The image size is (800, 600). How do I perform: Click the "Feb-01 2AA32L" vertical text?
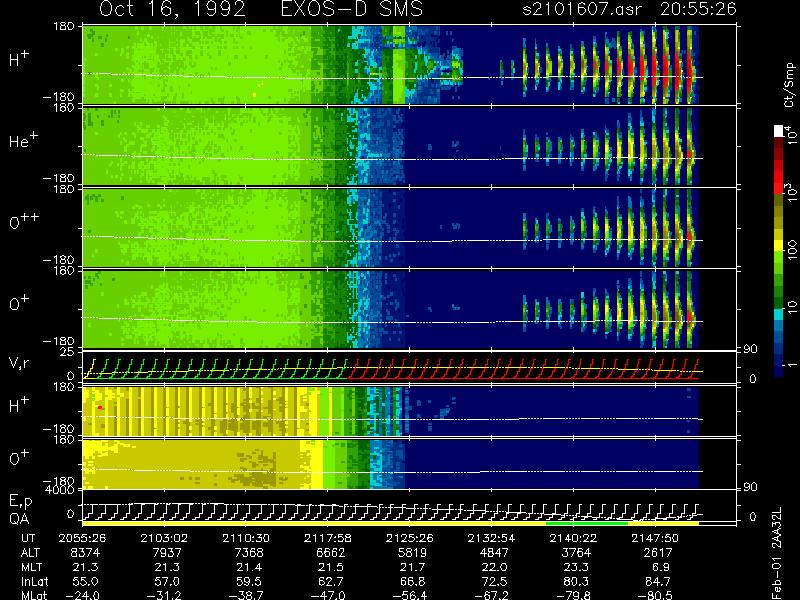click(x=777, y=553)
